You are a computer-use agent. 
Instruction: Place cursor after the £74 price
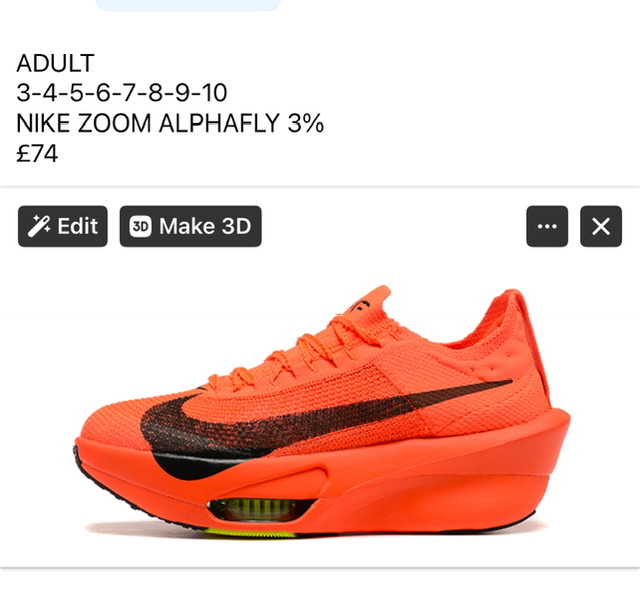click(58, 154)
